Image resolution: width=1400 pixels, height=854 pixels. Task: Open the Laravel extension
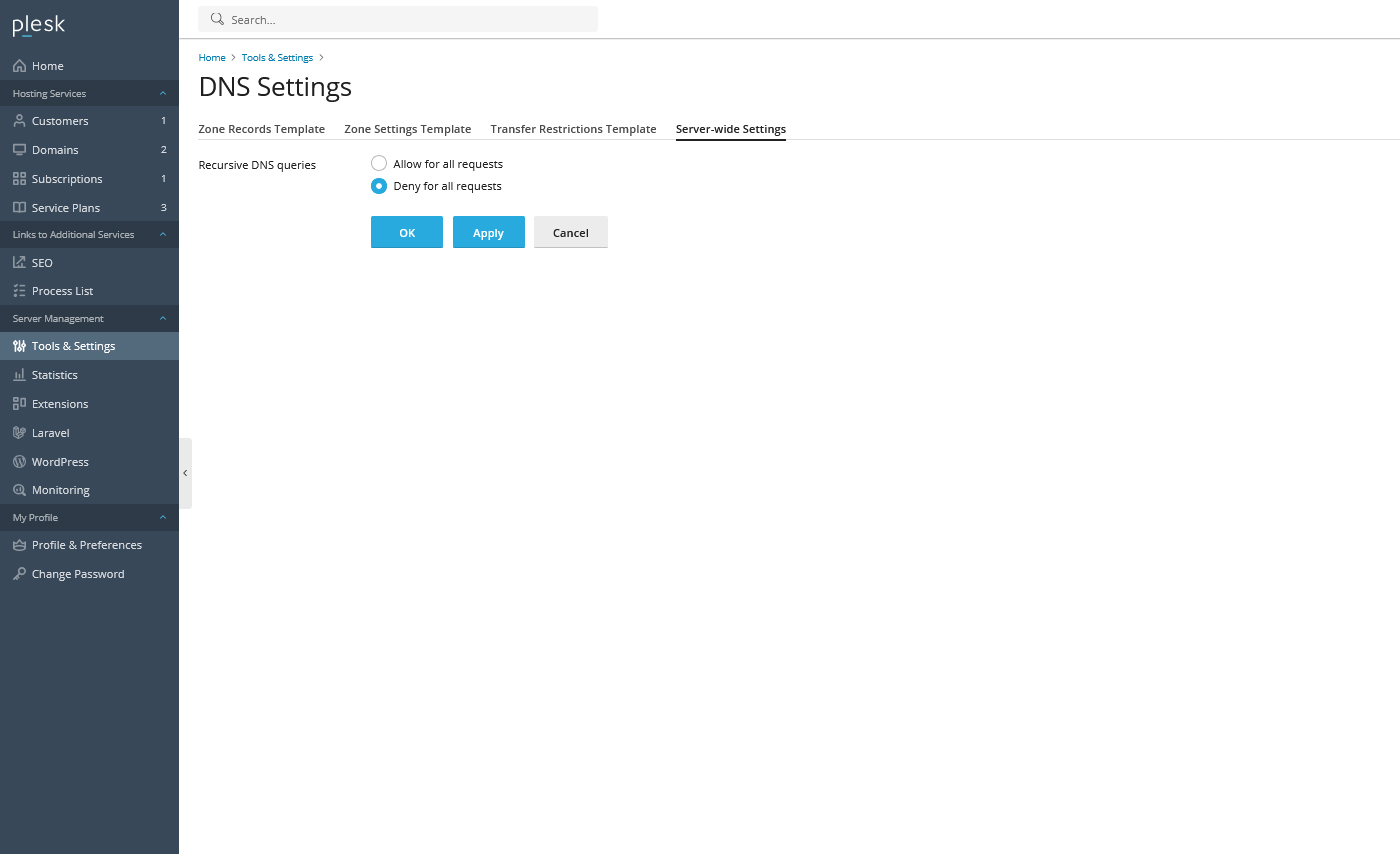(x=51, y=432)
